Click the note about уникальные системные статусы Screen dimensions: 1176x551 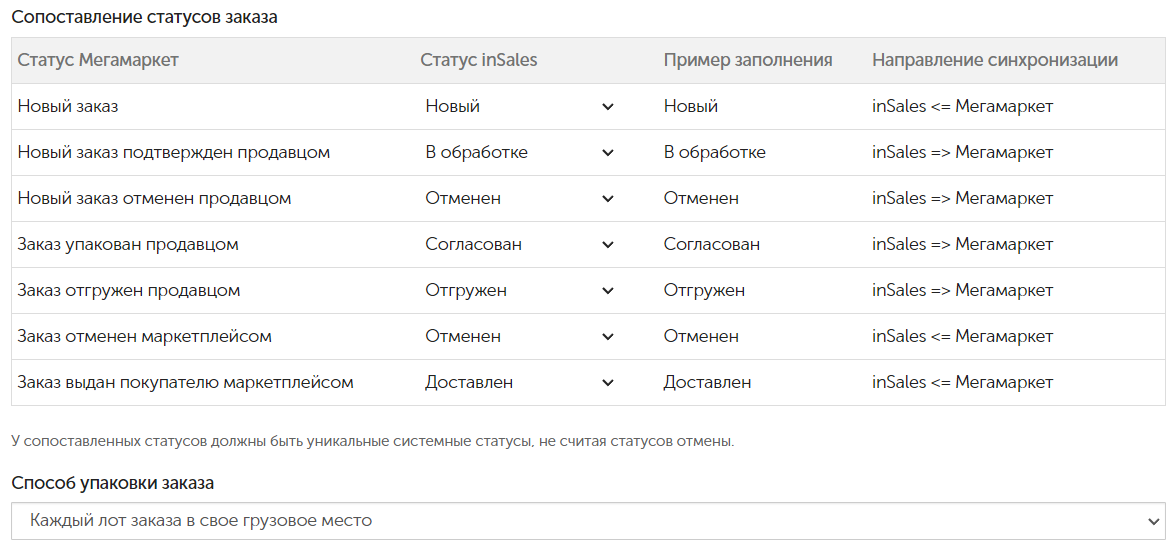(x=373, y=441)
